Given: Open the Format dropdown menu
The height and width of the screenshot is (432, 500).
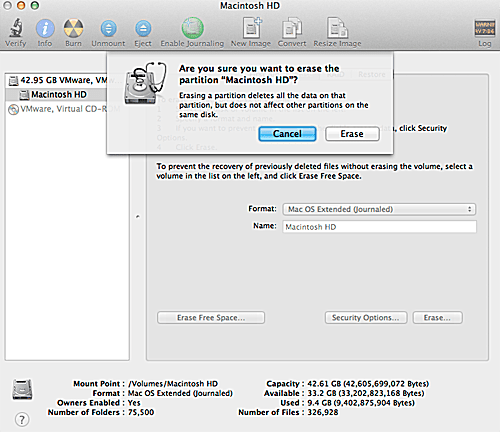Looking at the screenshot, I should [379, 209].
